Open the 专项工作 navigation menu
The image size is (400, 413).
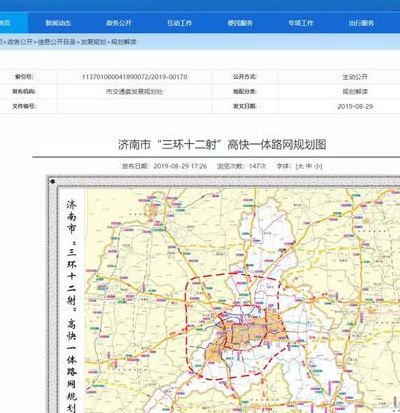pos(301,23)
